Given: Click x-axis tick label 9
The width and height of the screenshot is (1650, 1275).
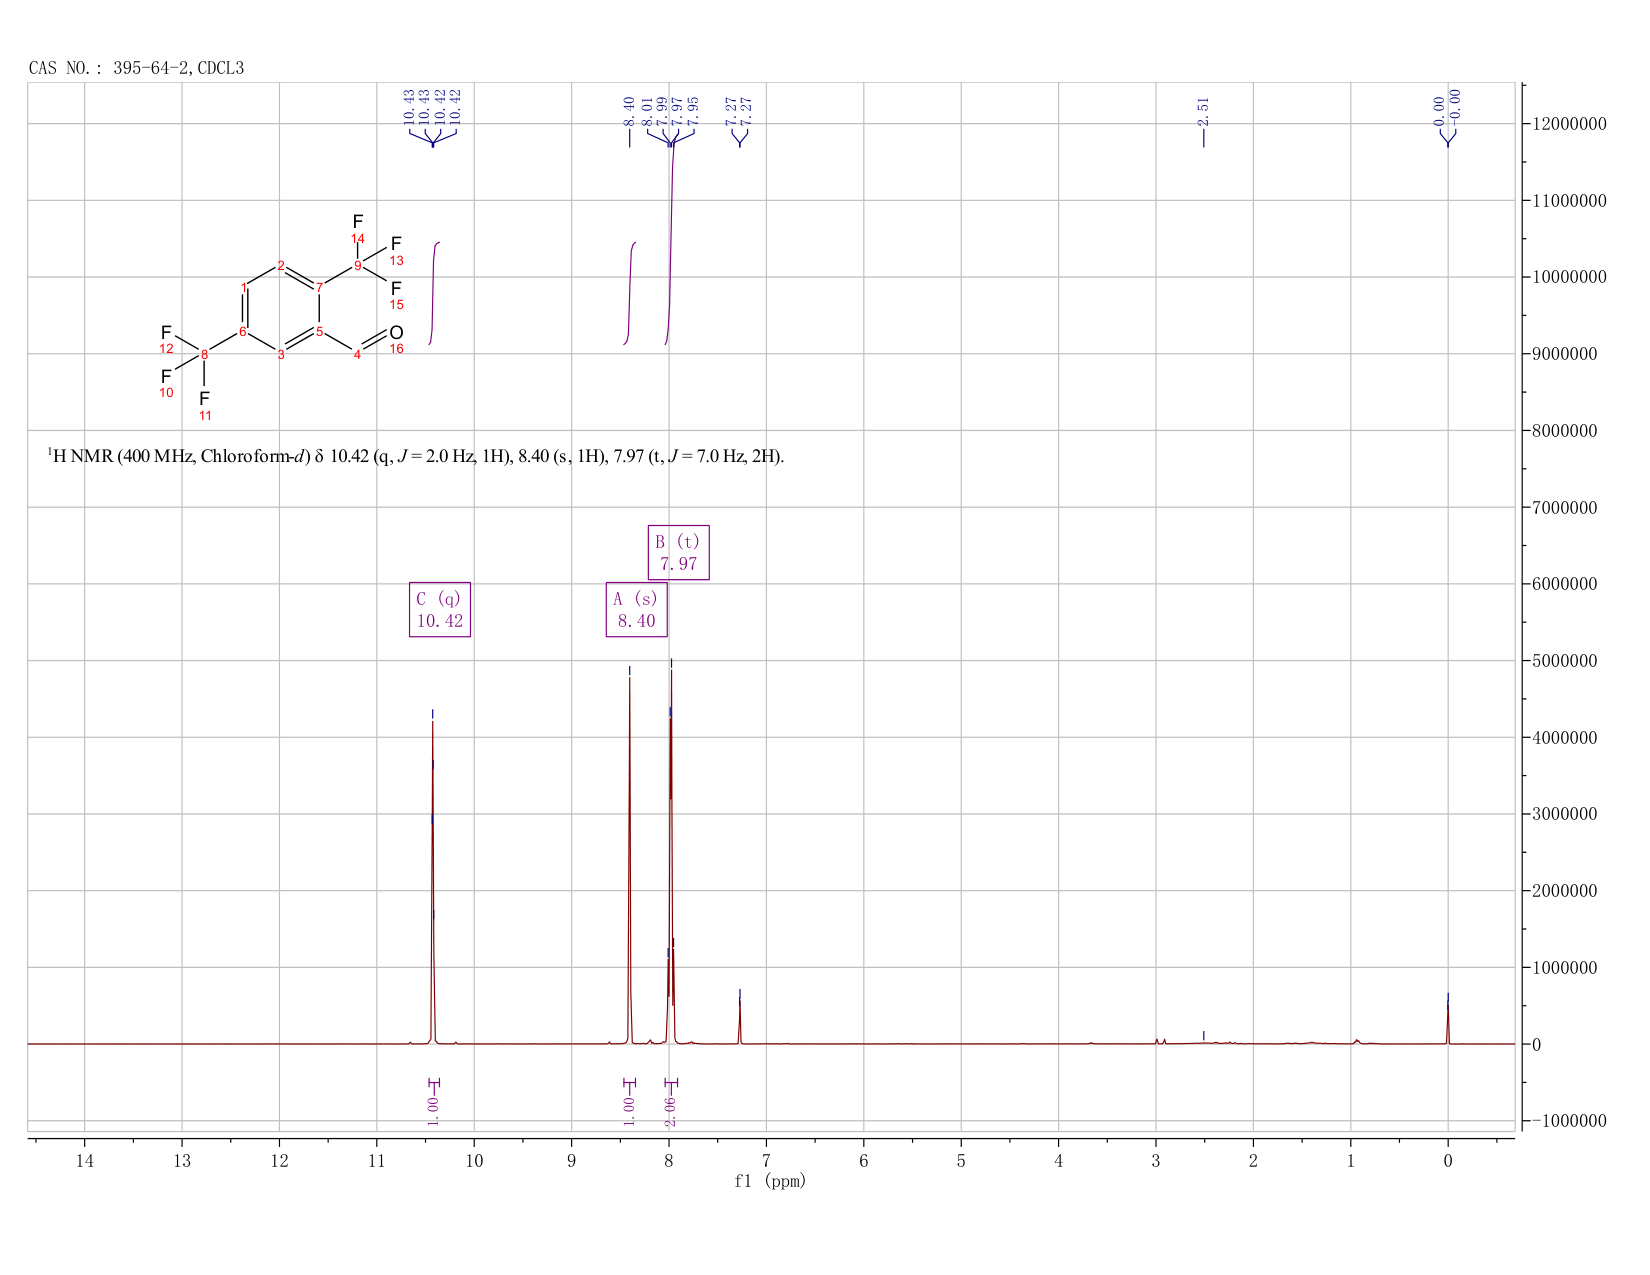Looking at the screenshot, I should (571, 1161).
